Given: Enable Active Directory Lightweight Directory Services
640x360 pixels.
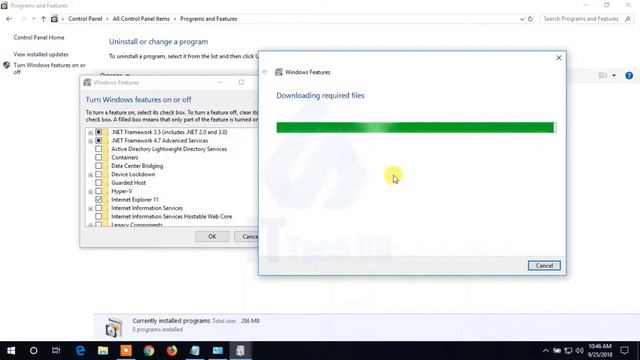Looking at the screenshot, I should click(x=98, y=149).
